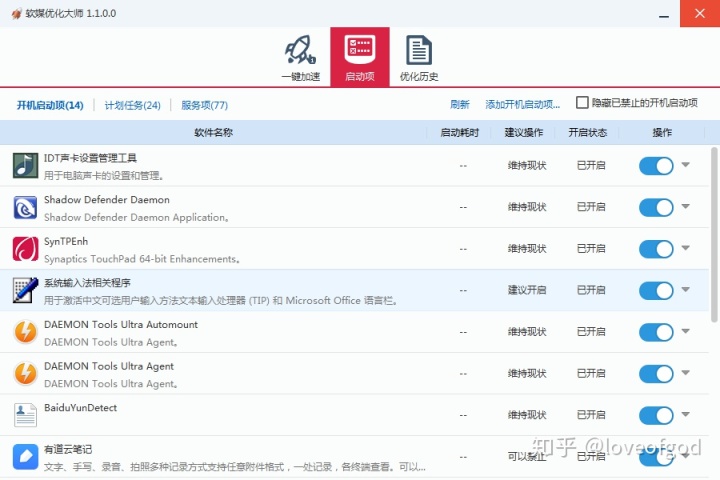This screenshot has height=480, width=720.
Task: Click the 有道云笔记 blue note icon
Action: (25, 457)
